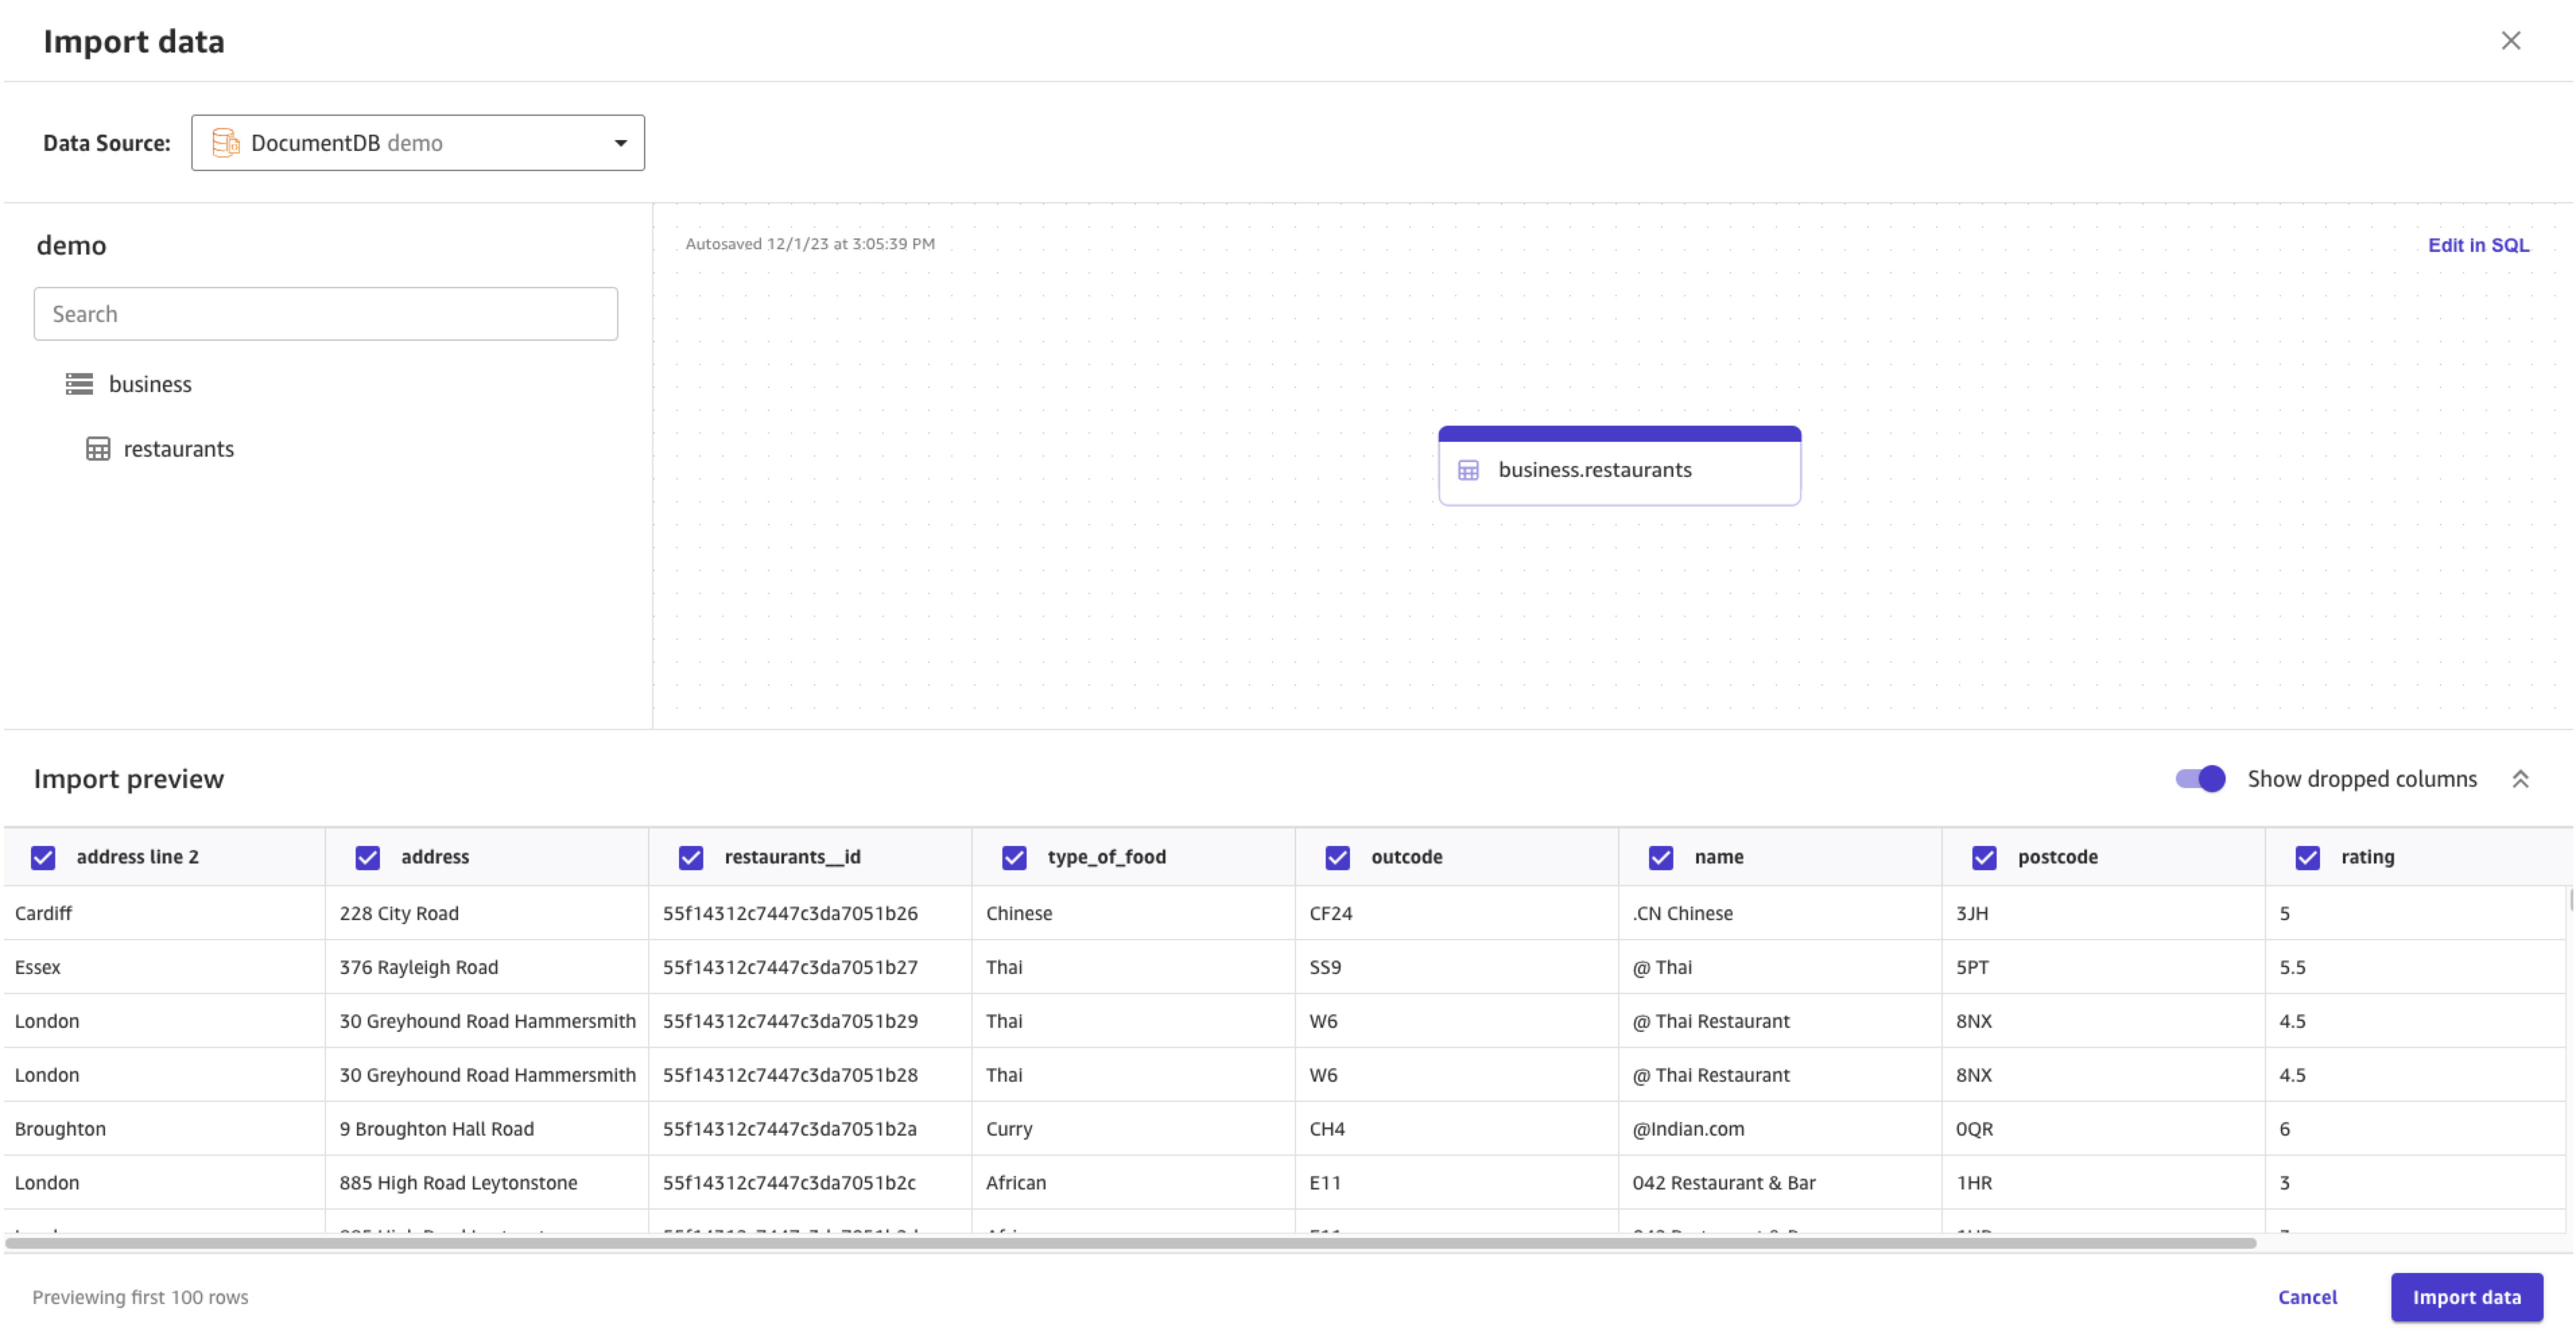Toggle Show dropped columns switch
Image resolution: width=2576 pixels, height=1339 pixels.
tap(2200, 779)
